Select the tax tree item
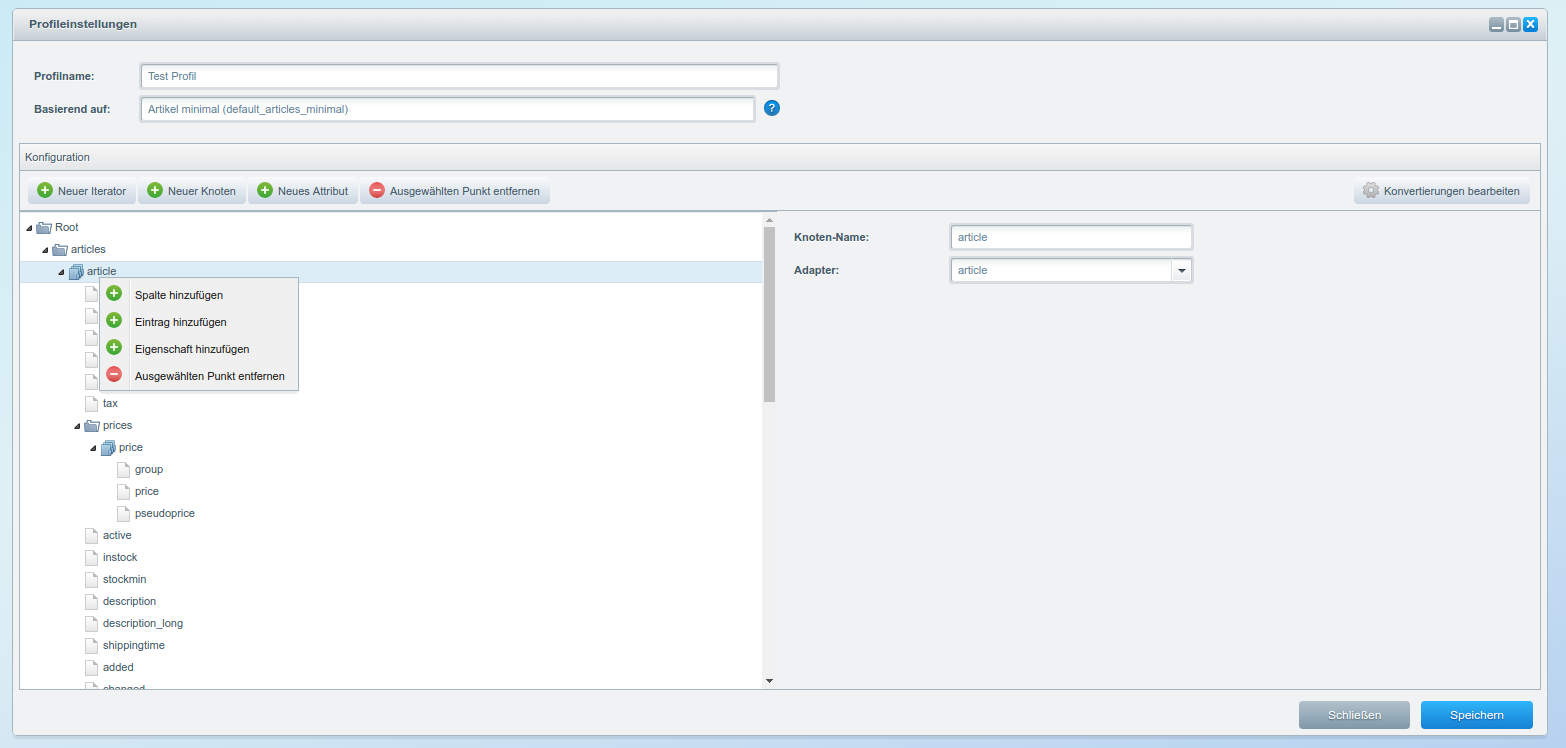Screen dimensions: 1566x748 [x=110, y=403]
